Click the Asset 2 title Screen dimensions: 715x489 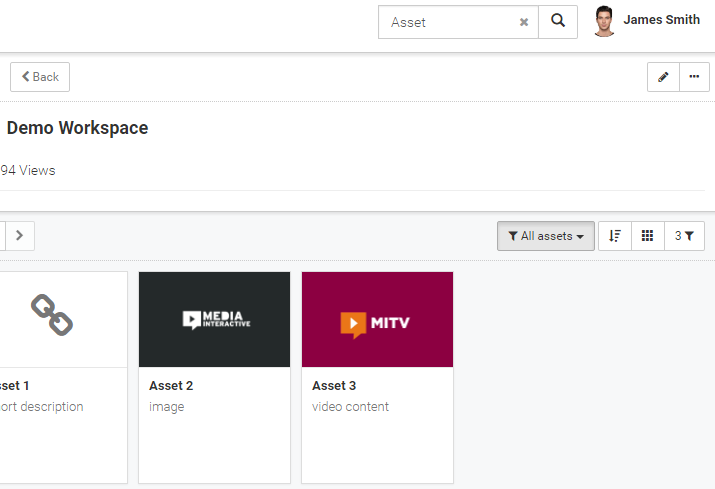[171, 385]
